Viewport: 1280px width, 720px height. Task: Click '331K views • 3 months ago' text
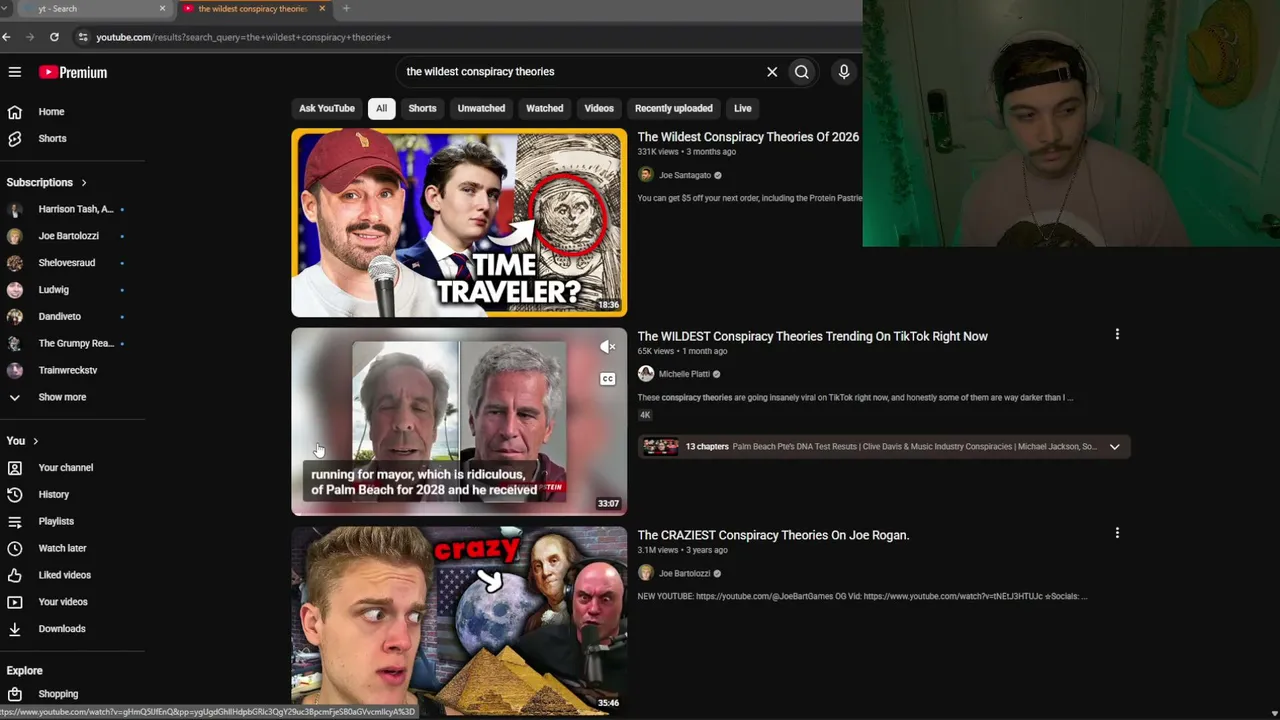tap(687, 152)
